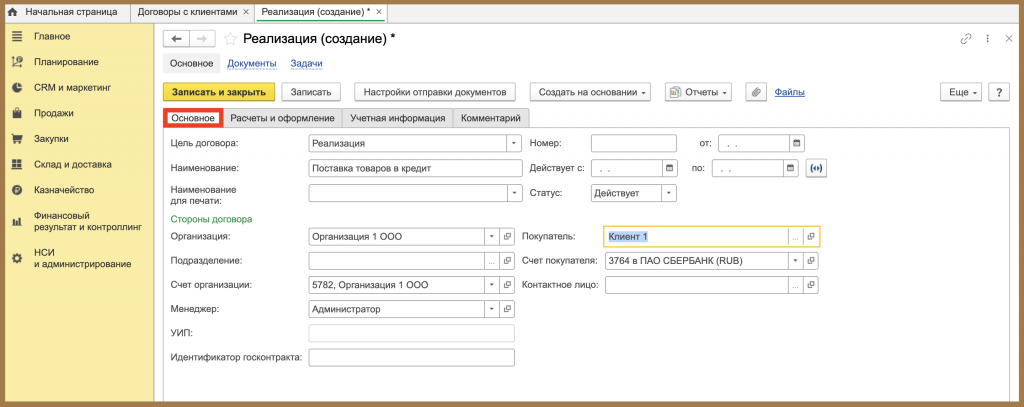This screenshot has width=1024, height=407.
Task: Open Счет покупателя record icon
Action: (x=811, y=261)
